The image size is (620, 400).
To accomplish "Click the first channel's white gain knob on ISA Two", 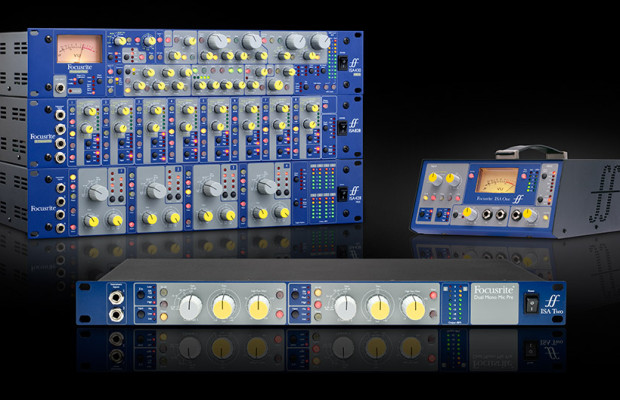I will point(191,307).
